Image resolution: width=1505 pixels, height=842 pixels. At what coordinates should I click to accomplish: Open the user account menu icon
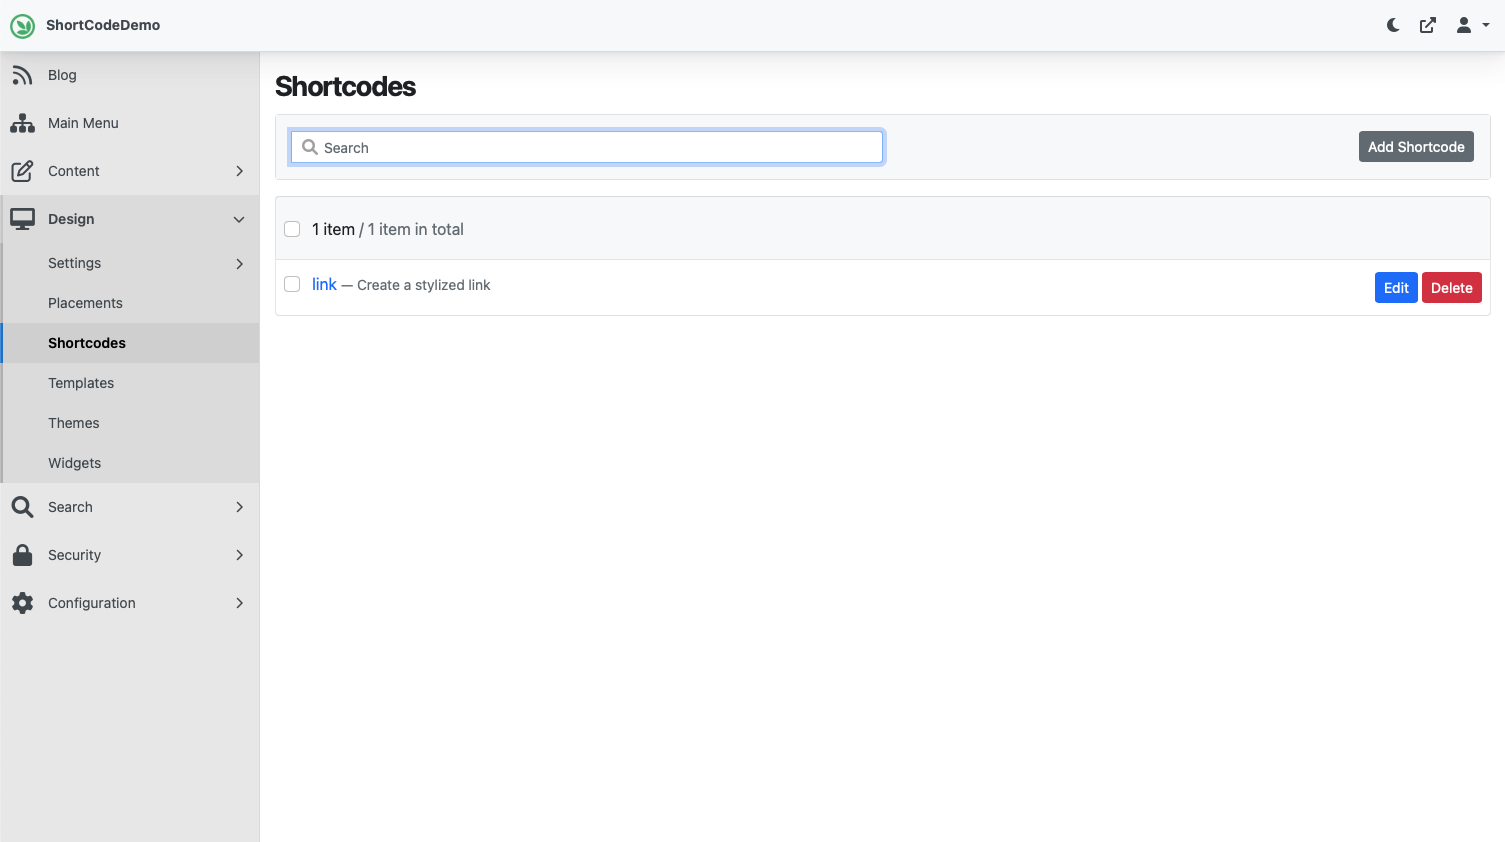coord(1472,25)
